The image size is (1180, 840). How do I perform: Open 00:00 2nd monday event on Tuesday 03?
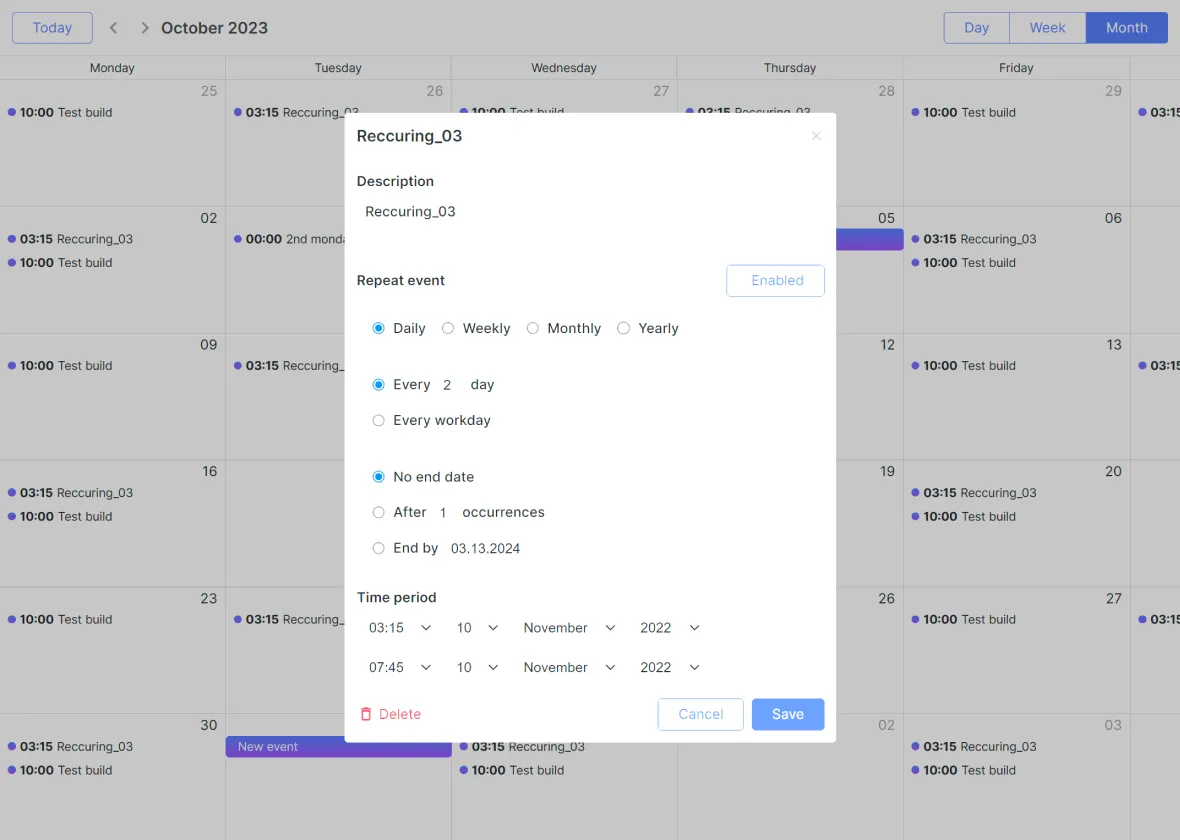coord(289,239)
